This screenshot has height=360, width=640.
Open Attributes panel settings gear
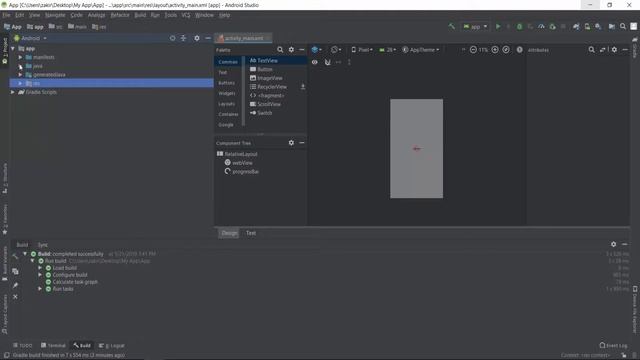[x=614, y=50]
